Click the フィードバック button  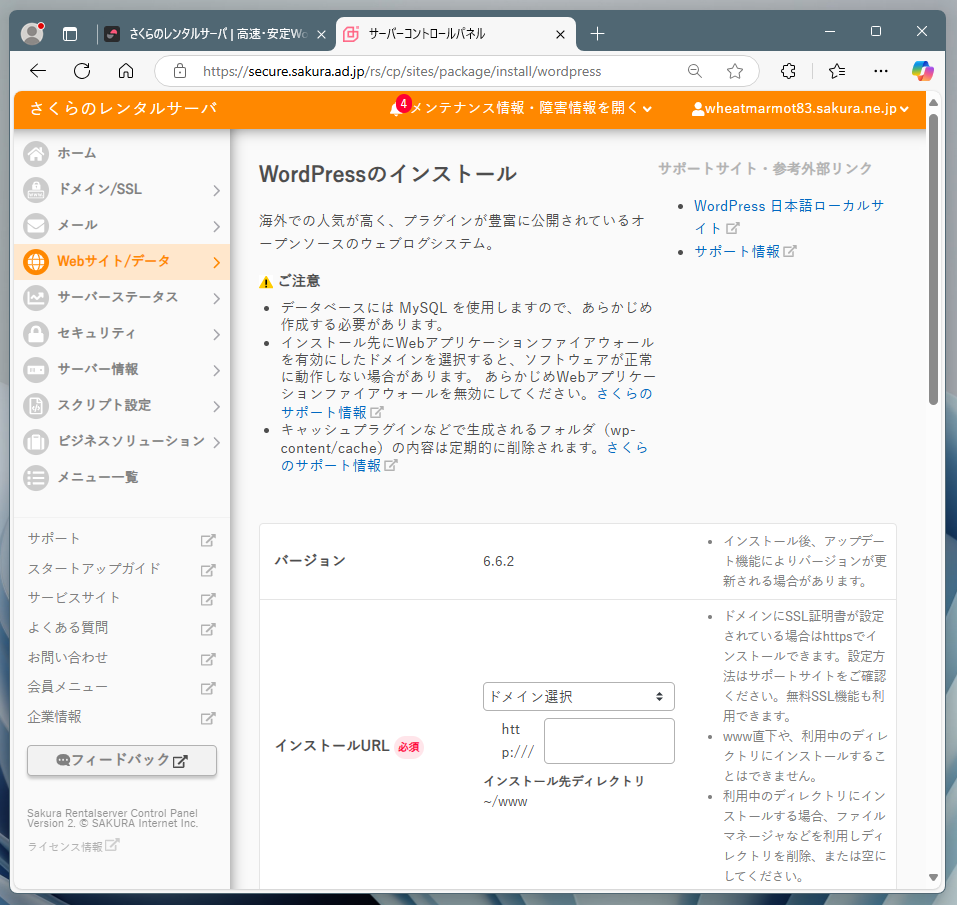pyautogui.click(x=122, y=760)
